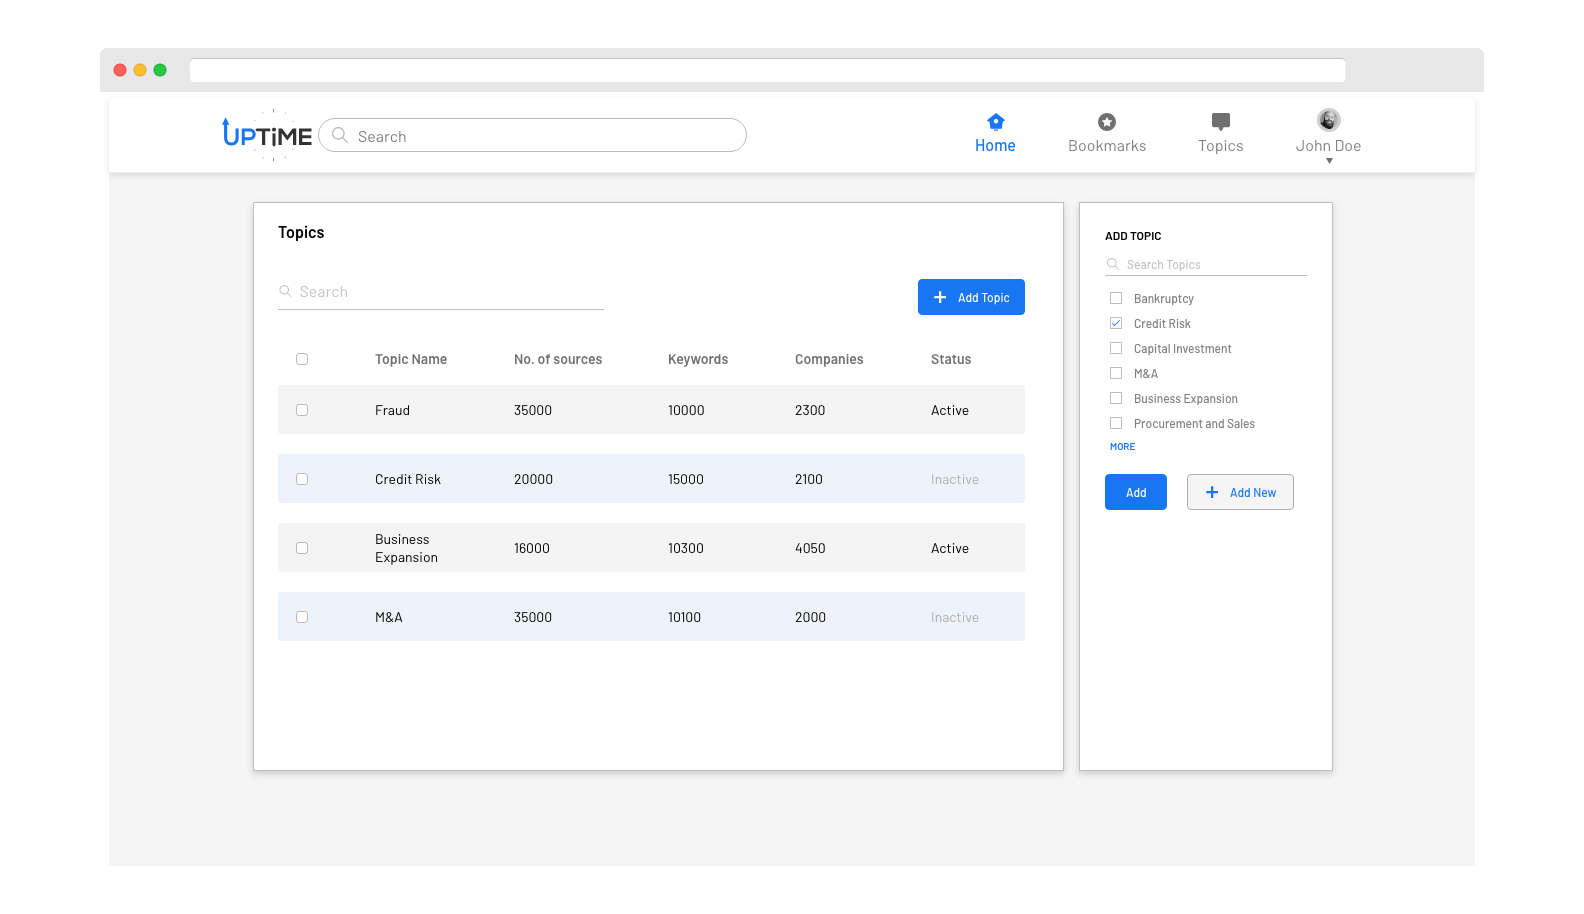Expand topic list with MORE link
The width and height of the screenshot is (1584, 914).
tap(1122, 447)
